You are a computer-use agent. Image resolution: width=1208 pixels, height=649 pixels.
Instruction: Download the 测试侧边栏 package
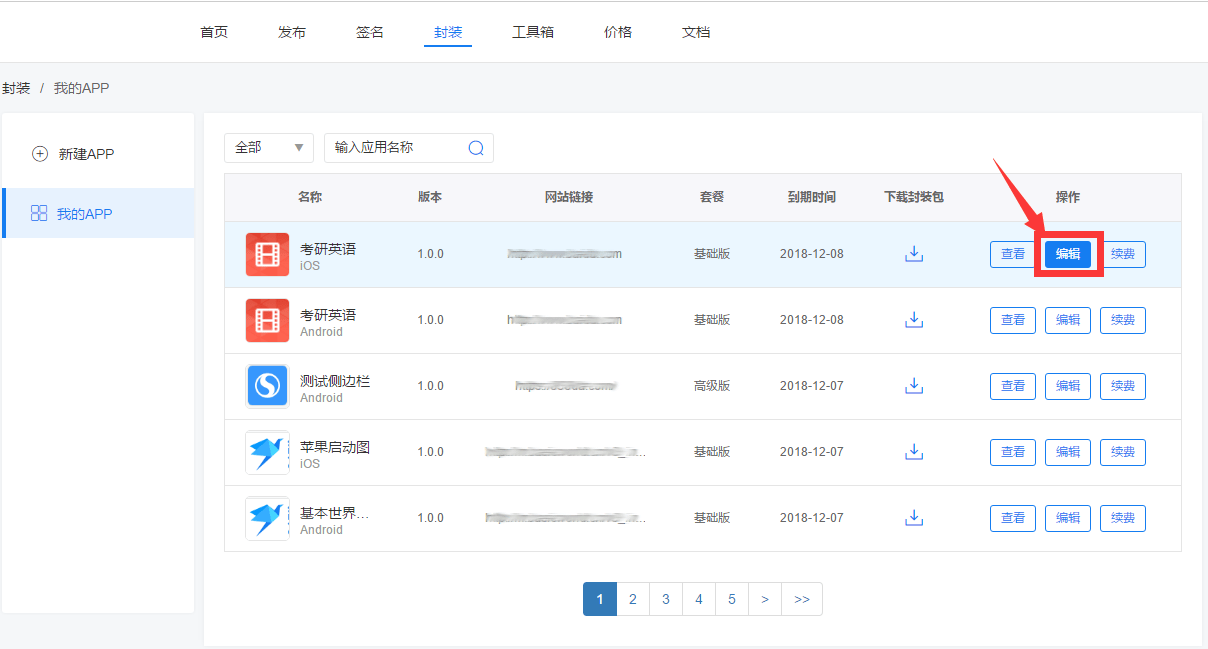[913, 386]
